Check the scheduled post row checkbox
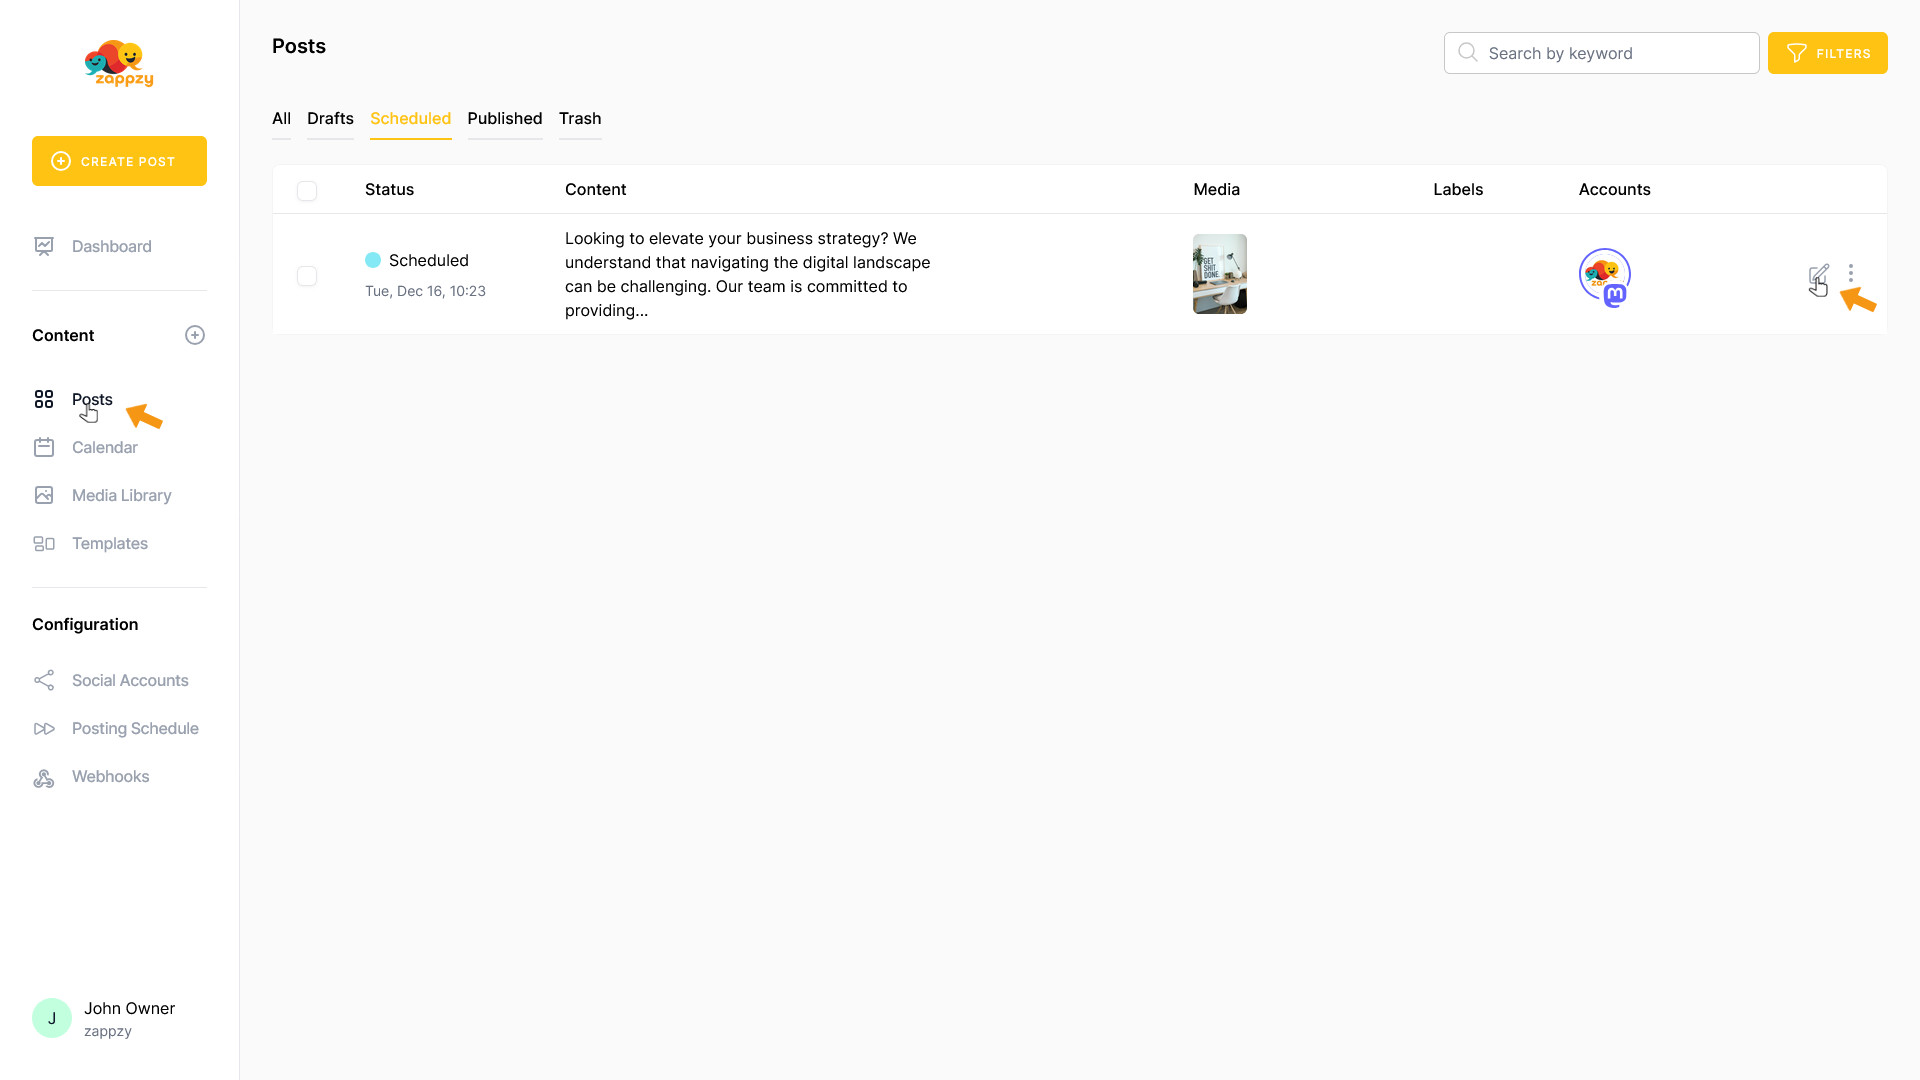 [307, 275]
